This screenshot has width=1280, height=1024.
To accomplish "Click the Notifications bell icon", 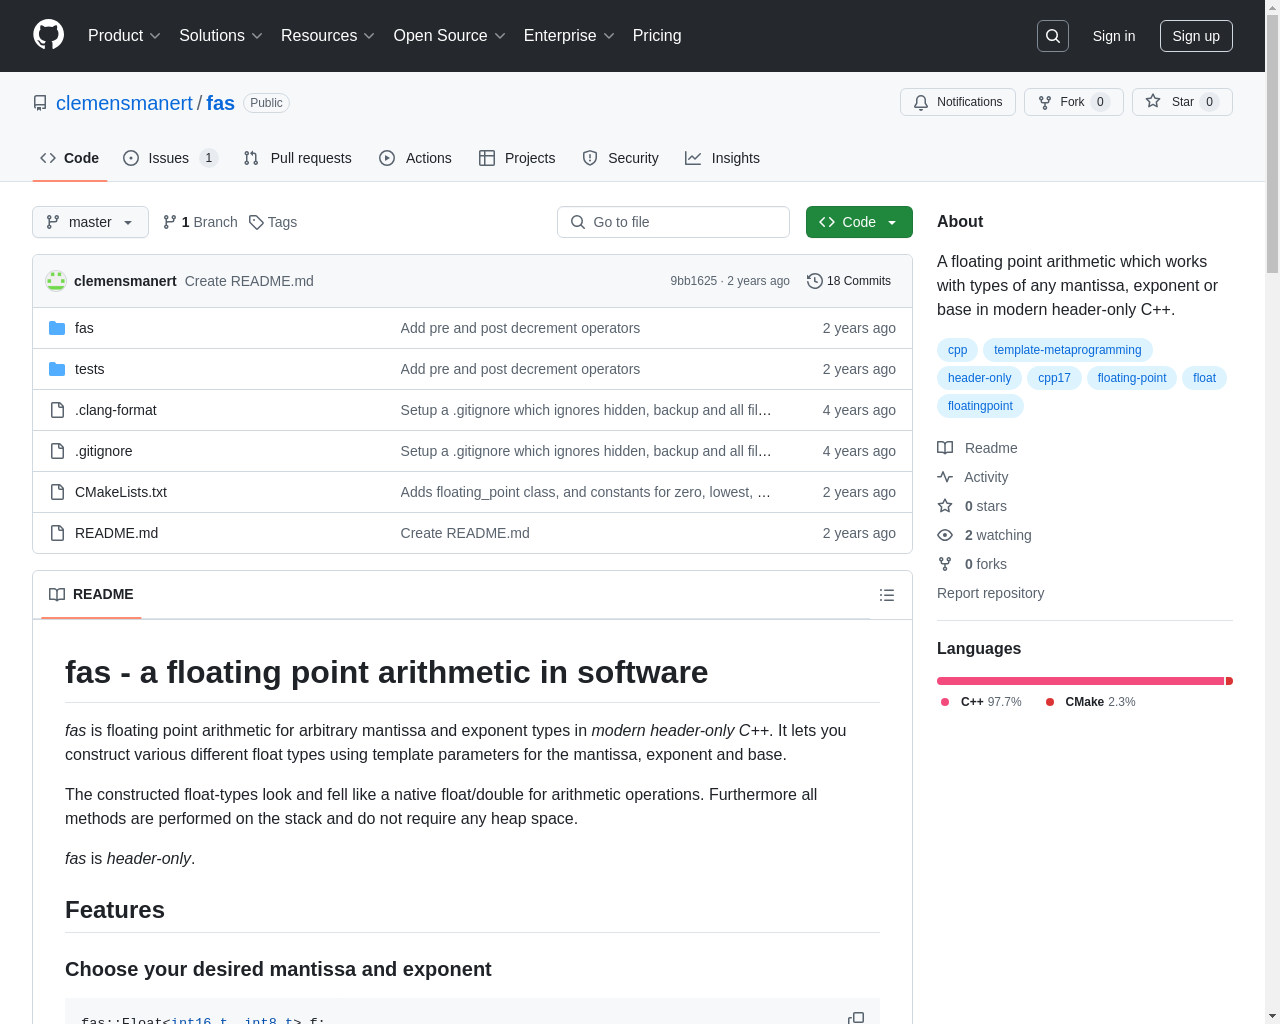I will tap(921, 102).
